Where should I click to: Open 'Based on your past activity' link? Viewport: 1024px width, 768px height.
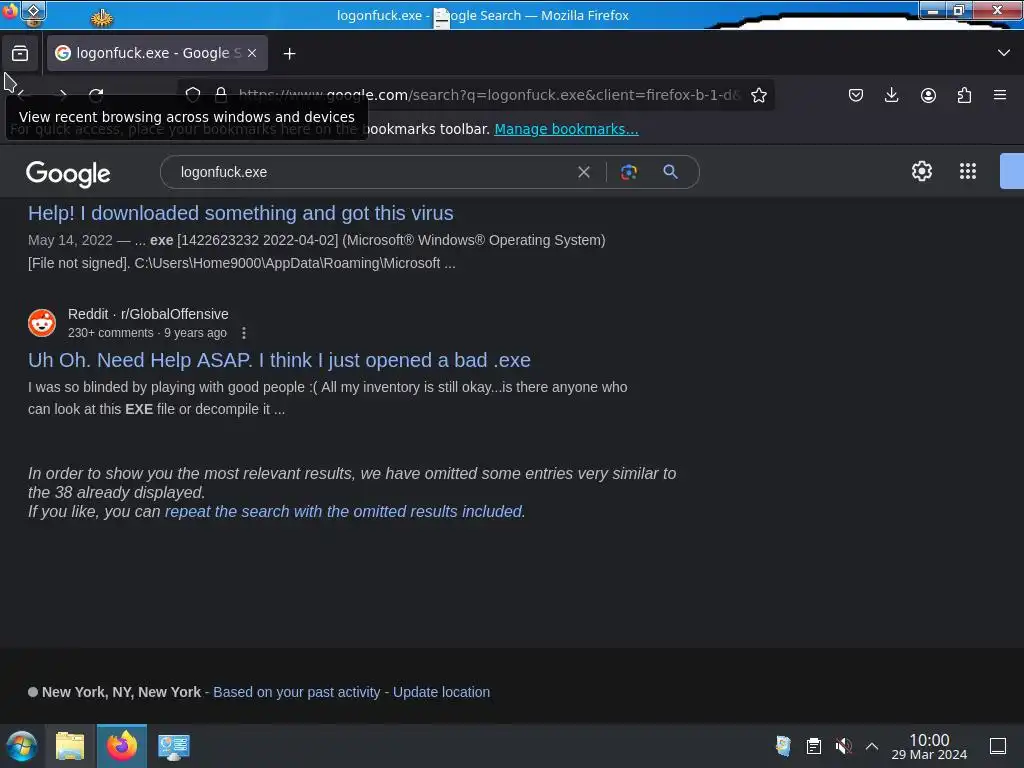[x=296, y=692]
